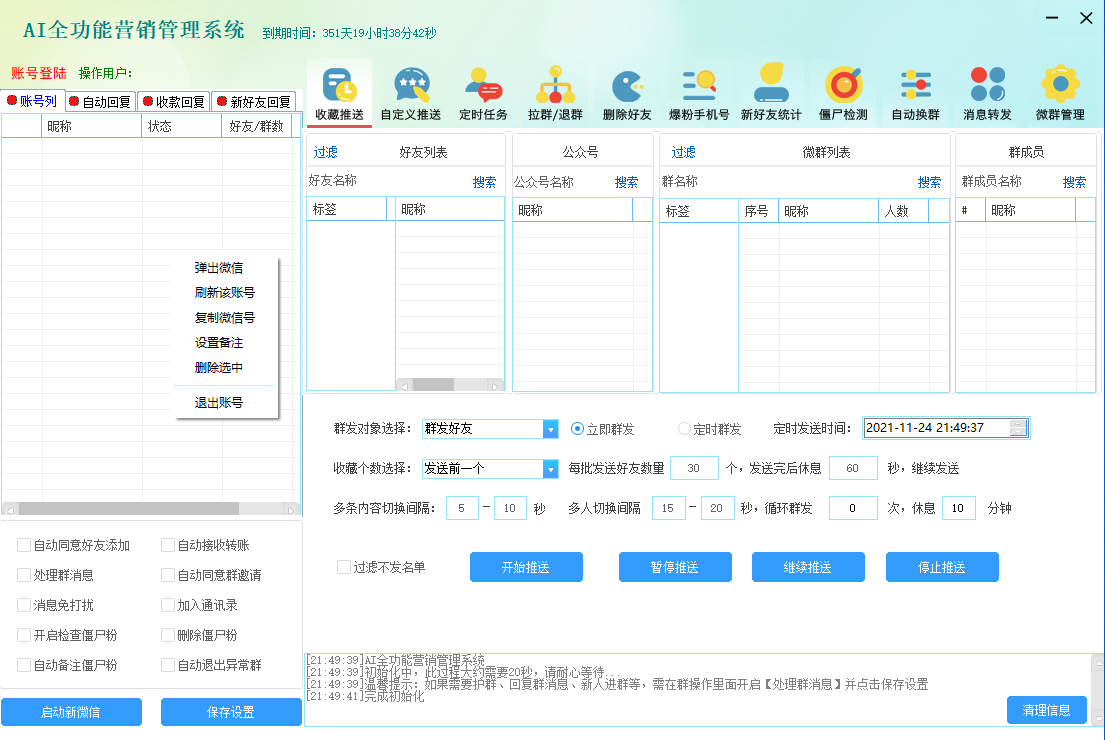Open the 消息转发 icon

coord(987,94)
